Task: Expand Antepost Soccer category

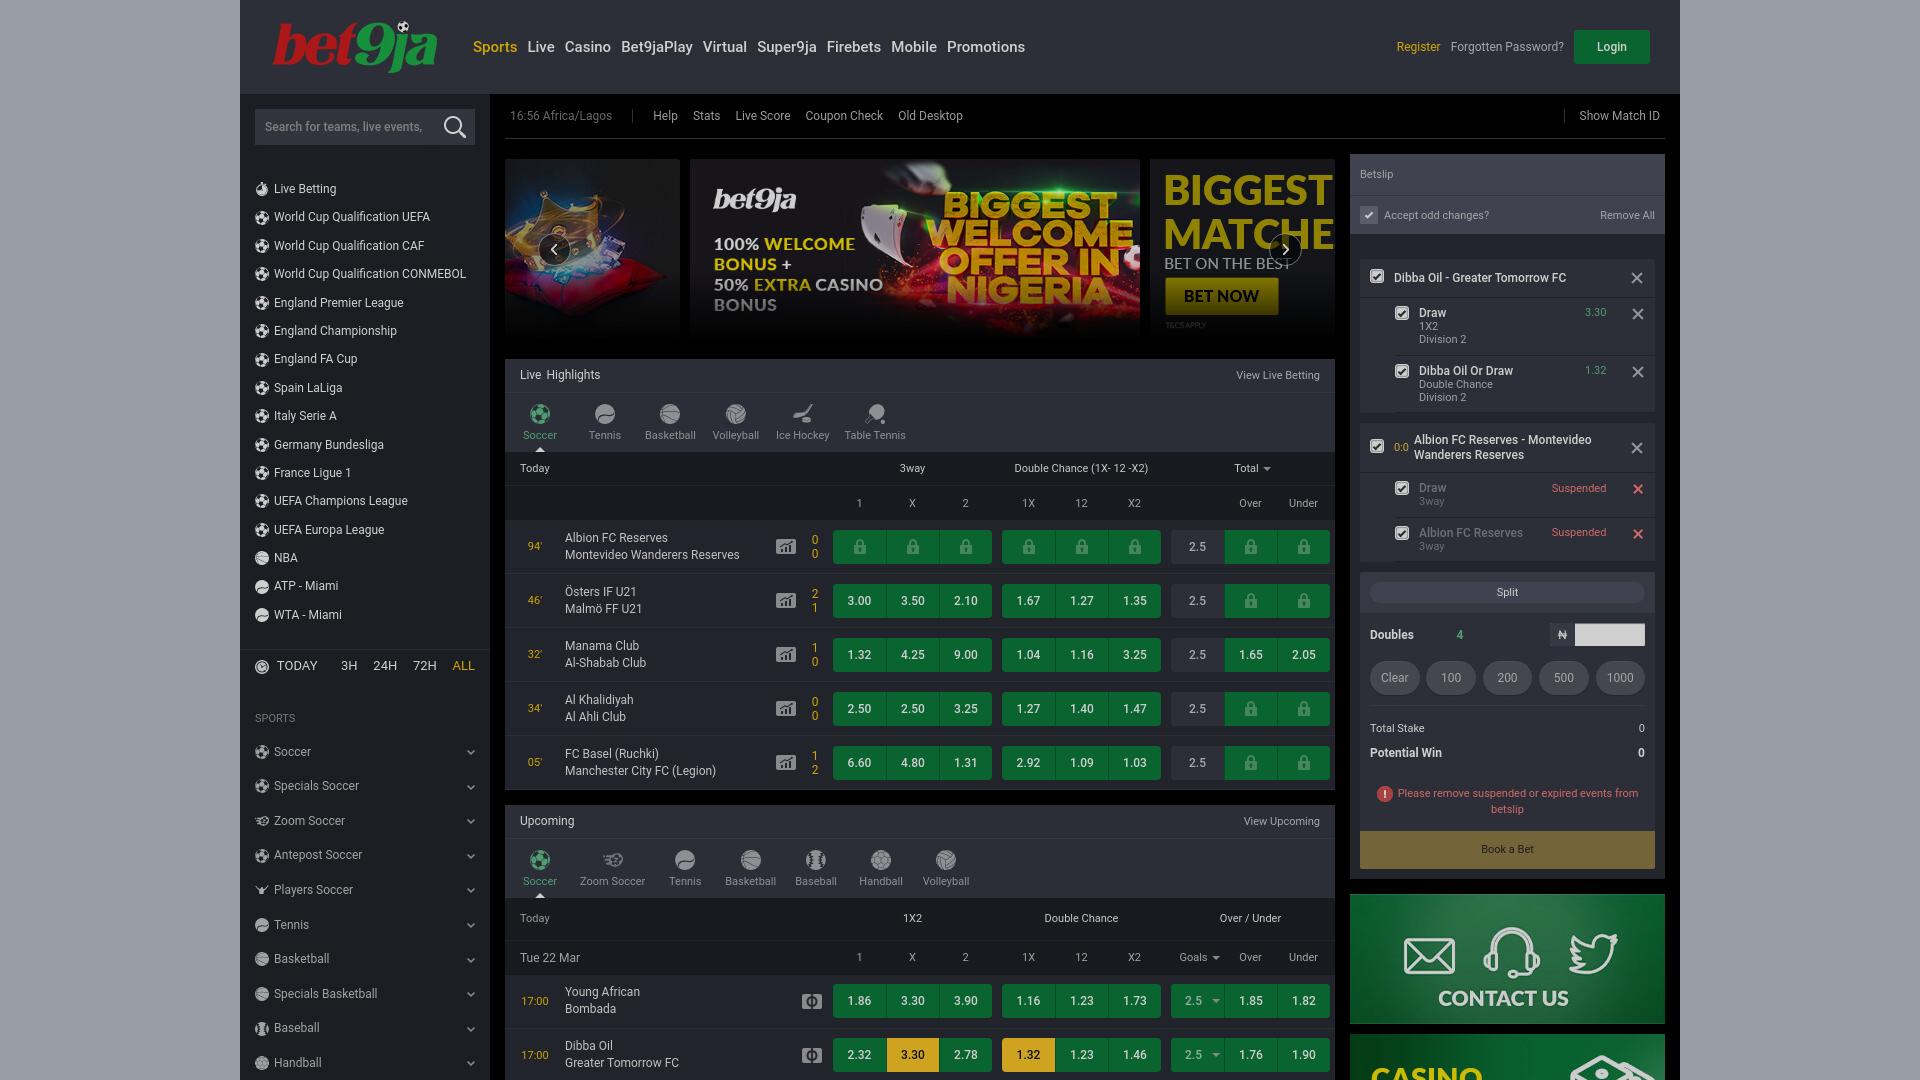Action: [365, 855]
